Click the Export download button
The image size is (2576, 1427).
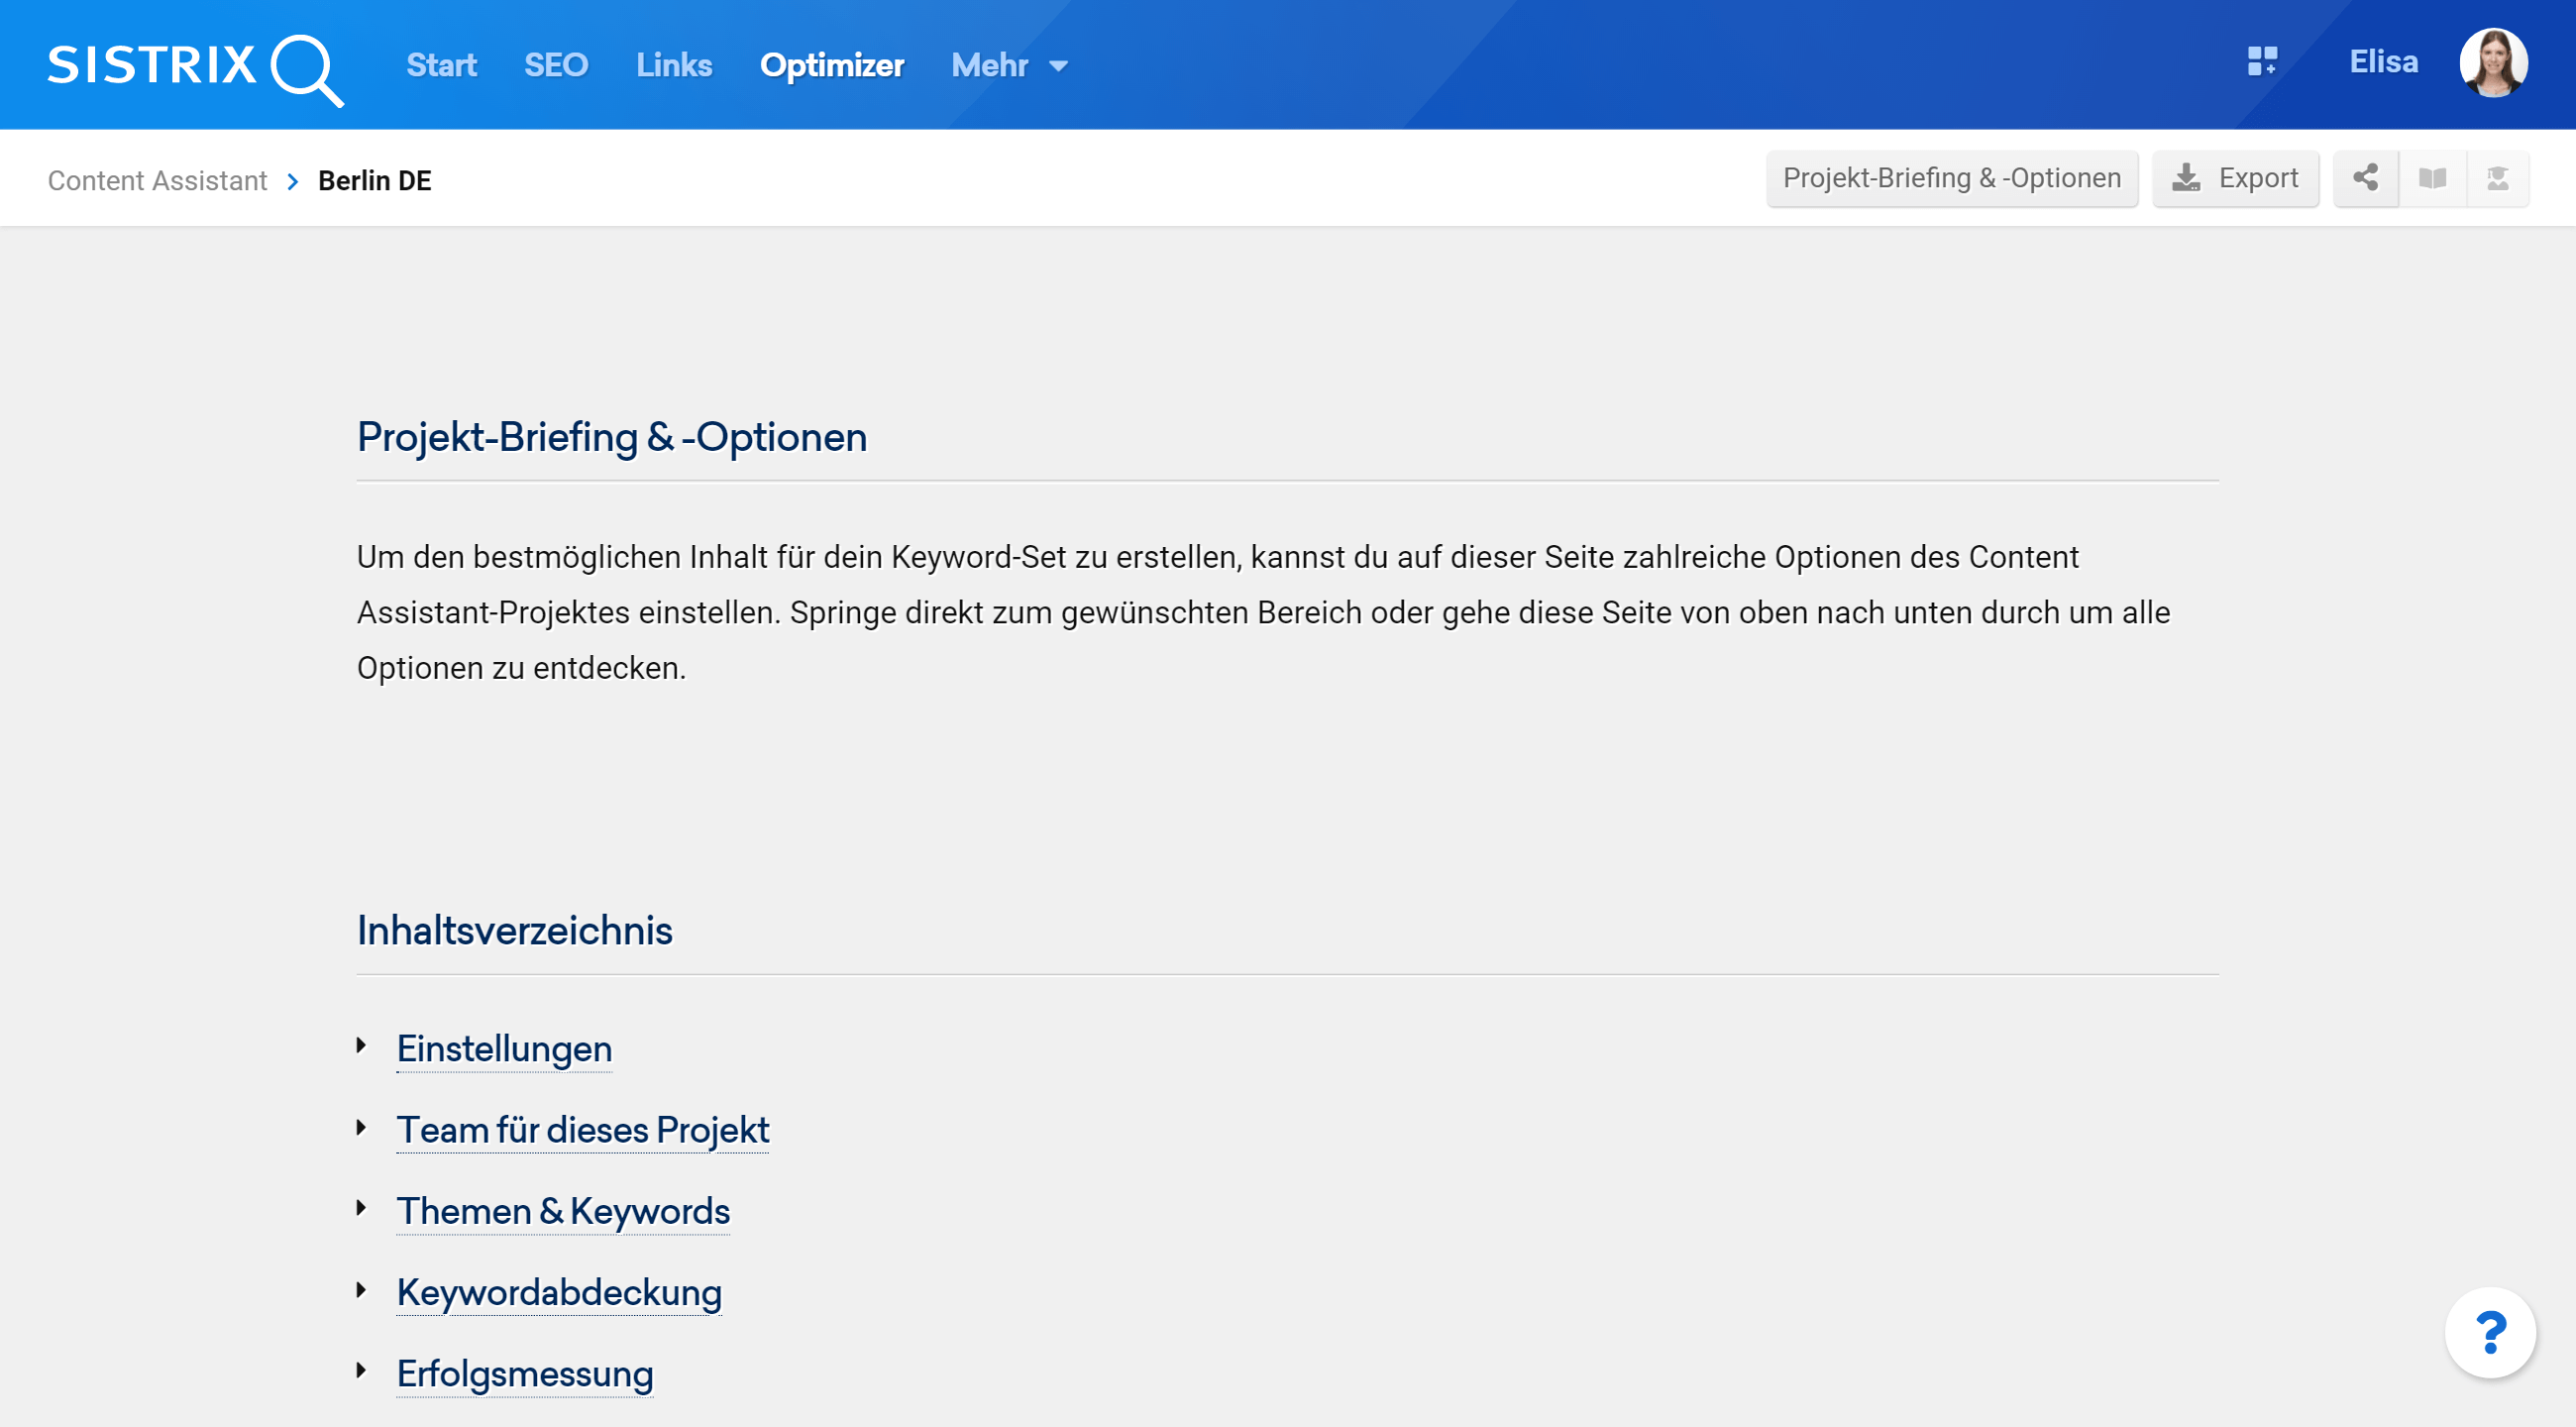tap(2235, 179)
